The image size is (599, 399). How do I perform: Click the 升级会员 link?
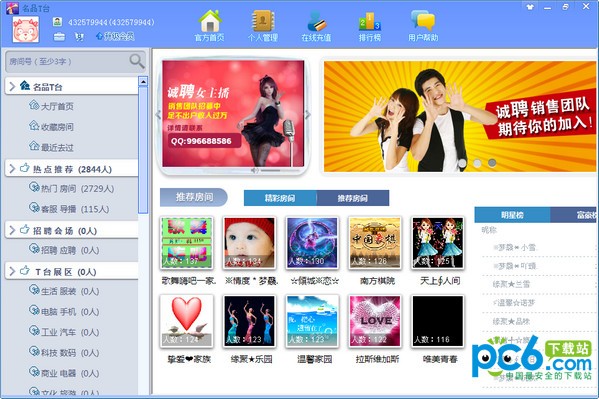point(115,36)
